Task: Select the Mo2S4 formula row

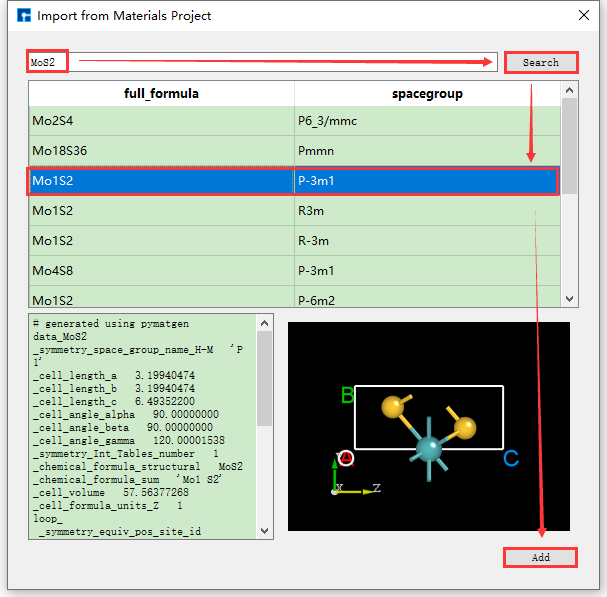Action: [161, 122]
